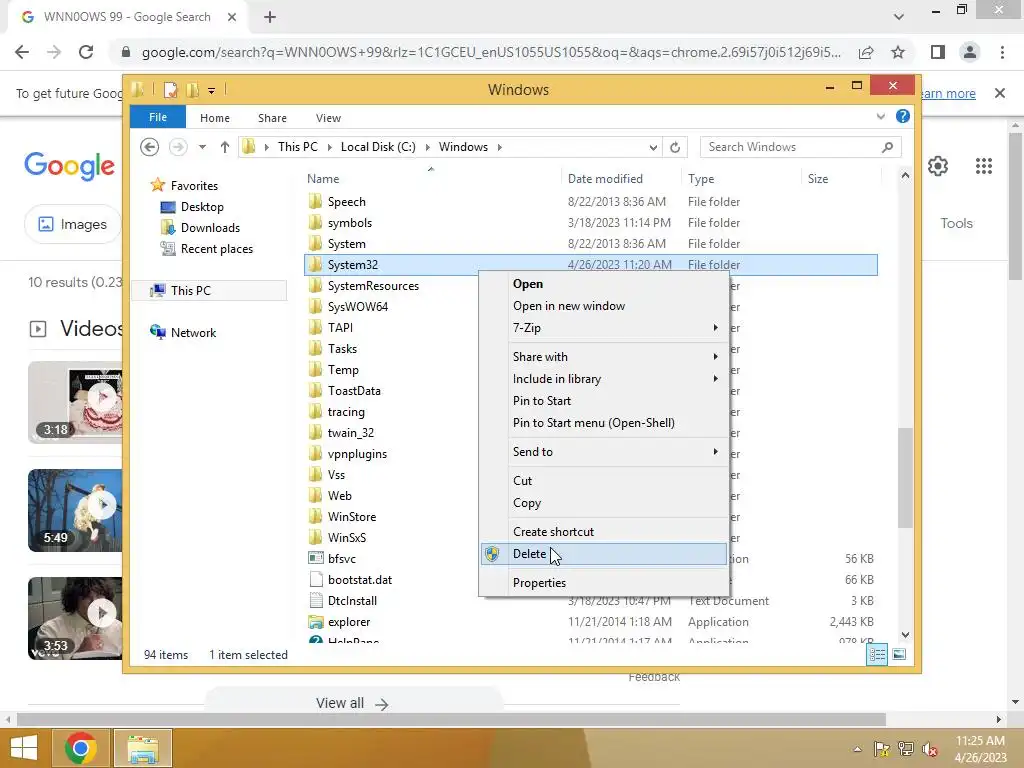Choose Delete from the context menu

[x=604, y=554]
